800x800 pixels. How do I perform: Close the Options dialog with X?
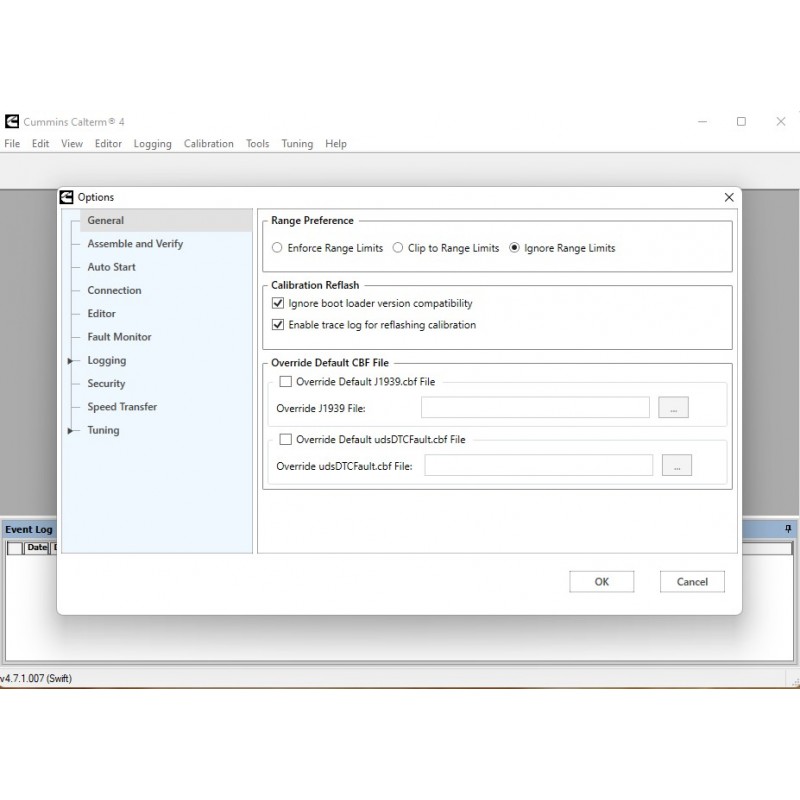coord(729,198)
